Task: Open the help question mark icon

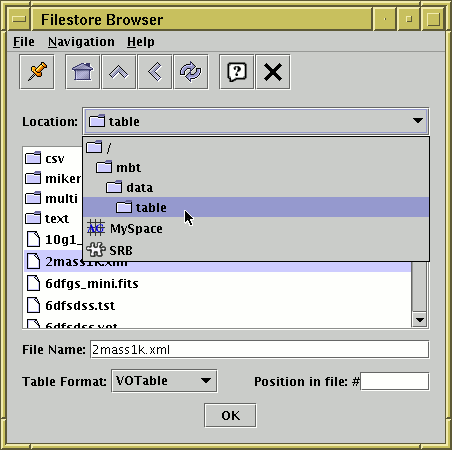Action: [x=237, y=72]
